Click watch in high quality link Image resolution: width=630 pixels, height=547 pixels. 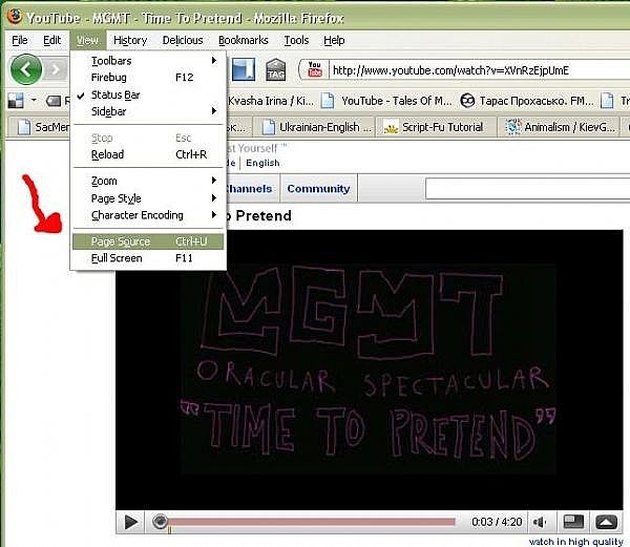pyautogui.click(x=576, y=541)
